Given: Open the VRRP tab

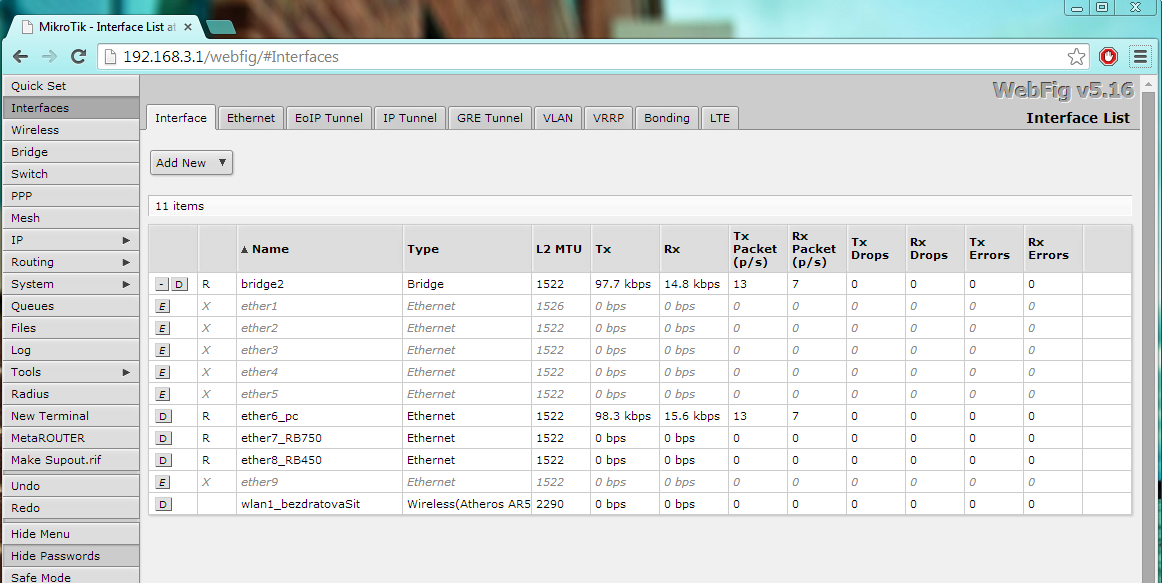Looking at the screenshot, I should [609, 117].
